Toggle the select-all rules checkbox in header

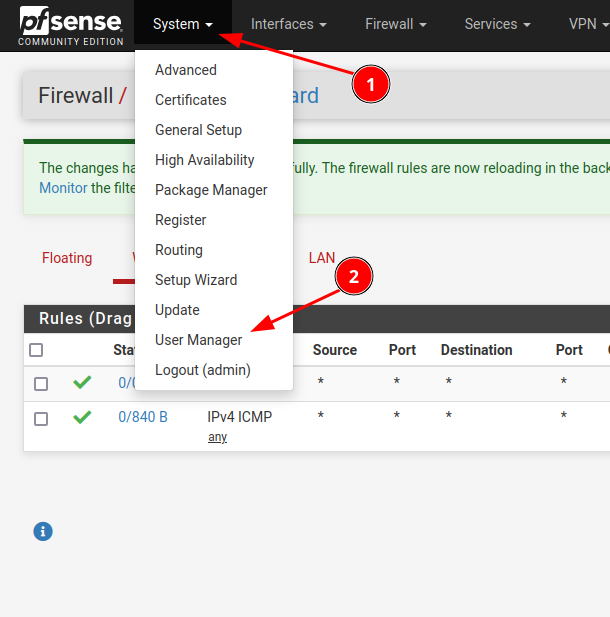(x=36, y=350)
